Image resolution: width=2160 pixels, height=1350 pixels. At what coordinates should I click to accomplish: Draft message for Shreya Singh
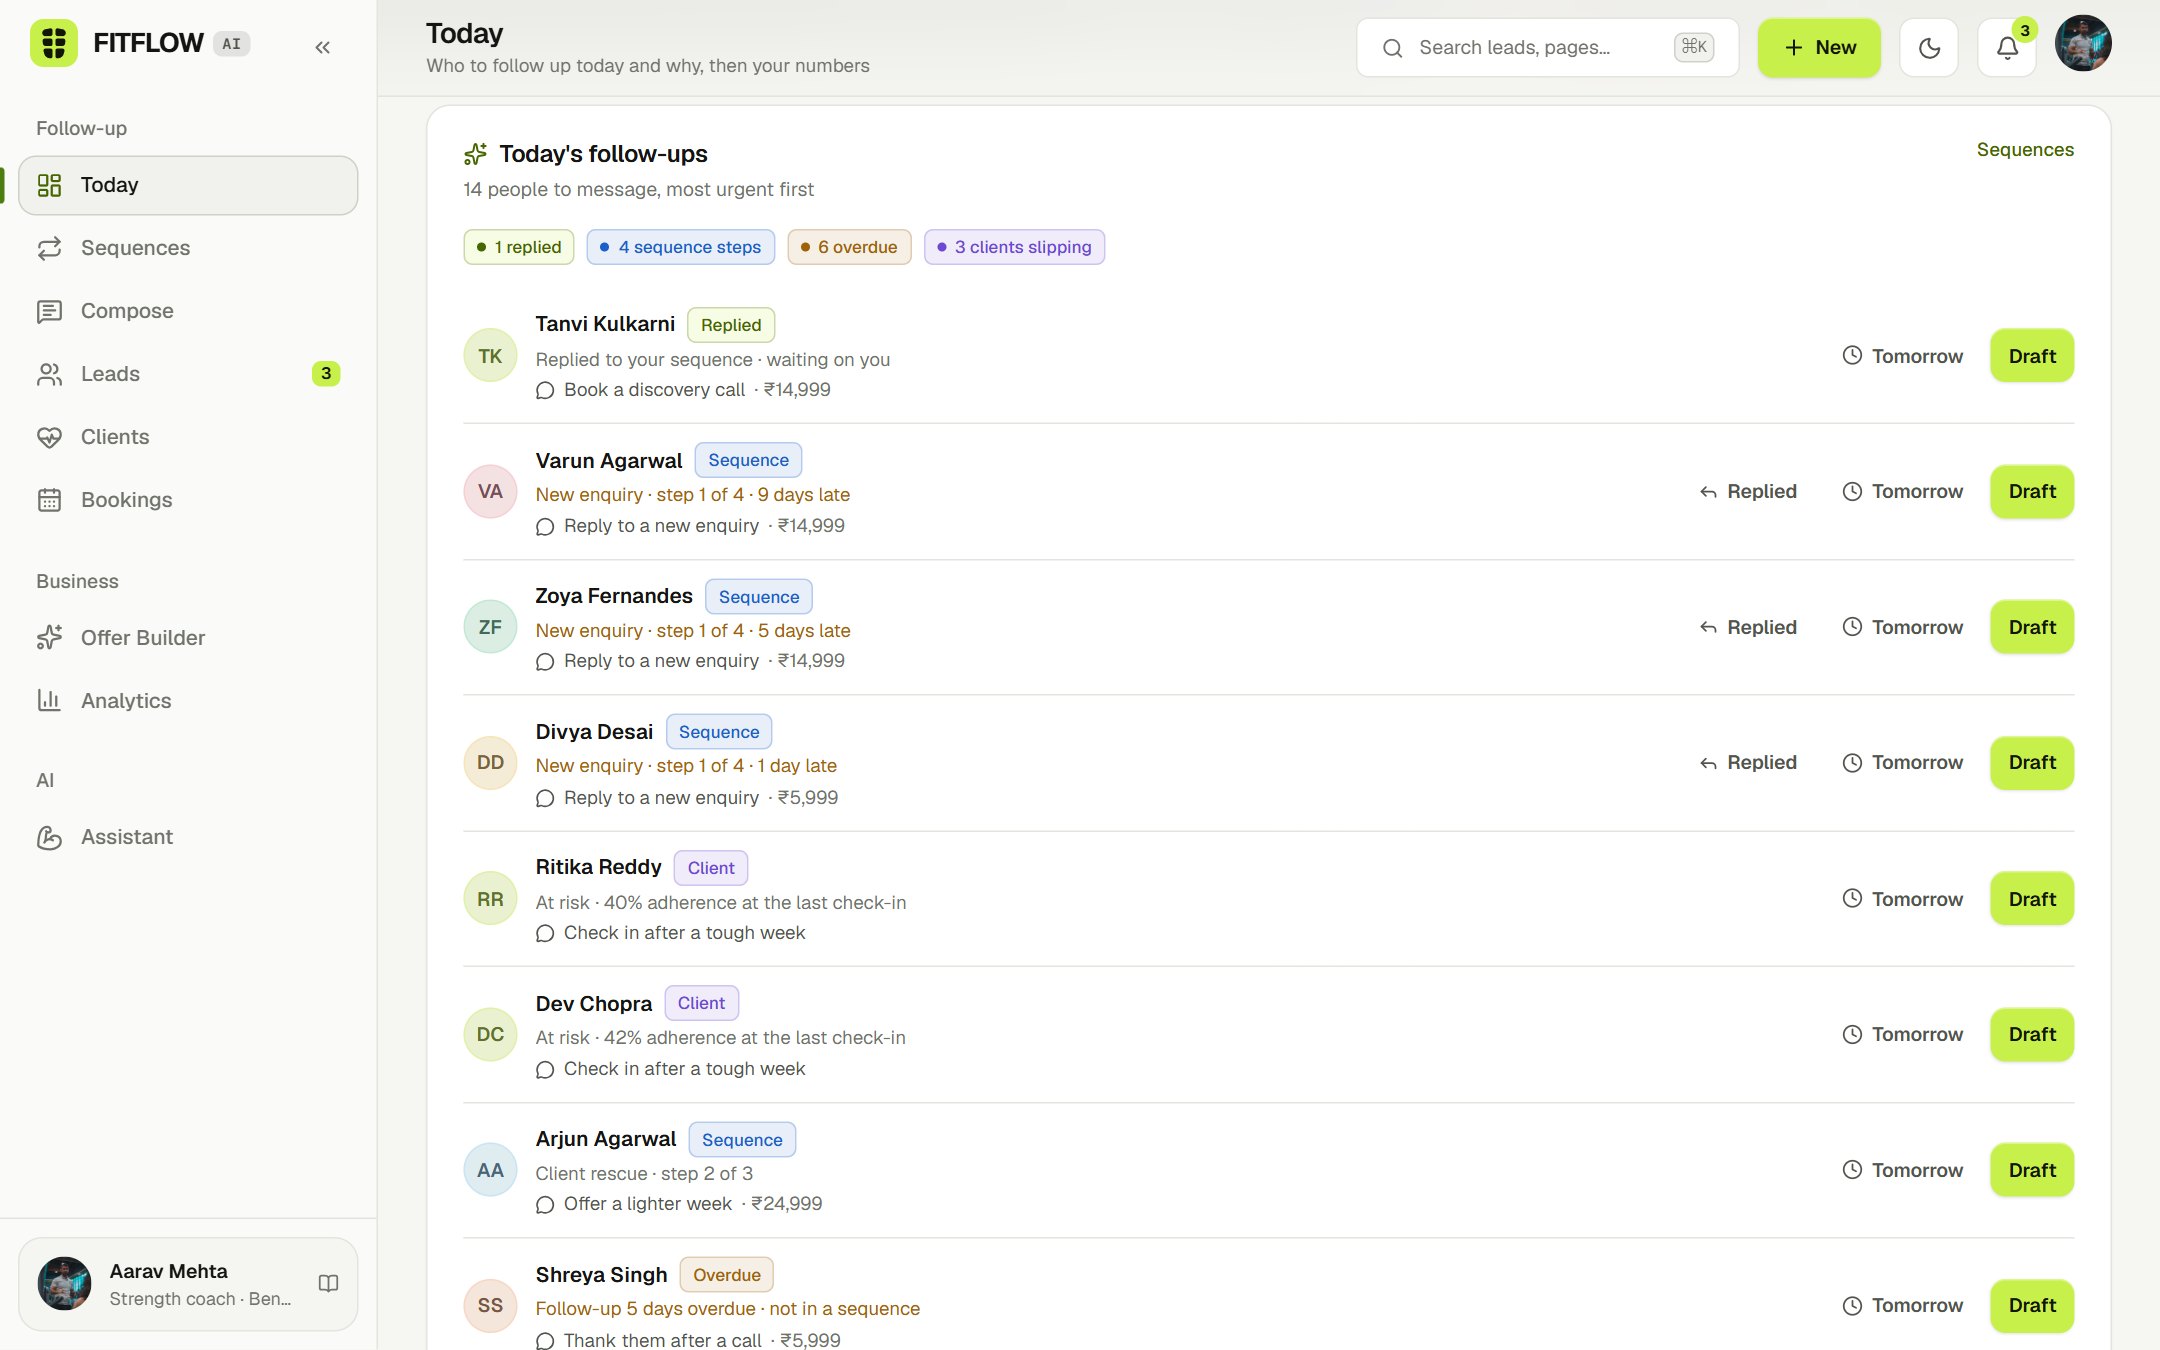2032,1306
